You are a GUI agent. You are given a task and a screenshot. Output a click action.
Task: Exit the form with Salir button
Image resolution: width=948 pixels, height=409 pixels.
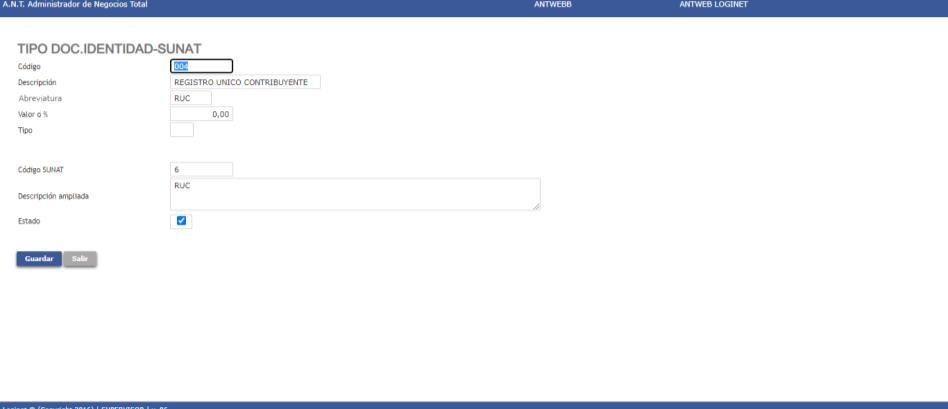click(x=80, y=259)
